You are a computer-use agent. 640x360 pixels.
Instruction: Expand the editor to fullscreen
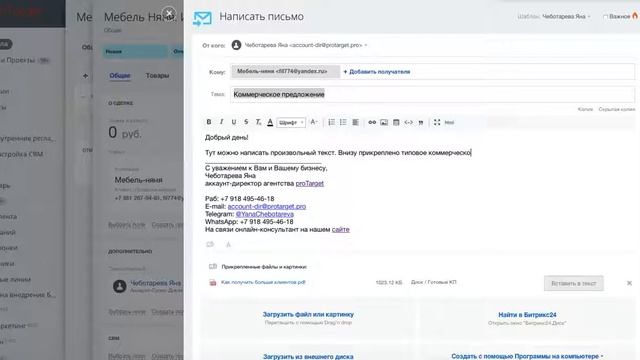click(x=437, y=122)
